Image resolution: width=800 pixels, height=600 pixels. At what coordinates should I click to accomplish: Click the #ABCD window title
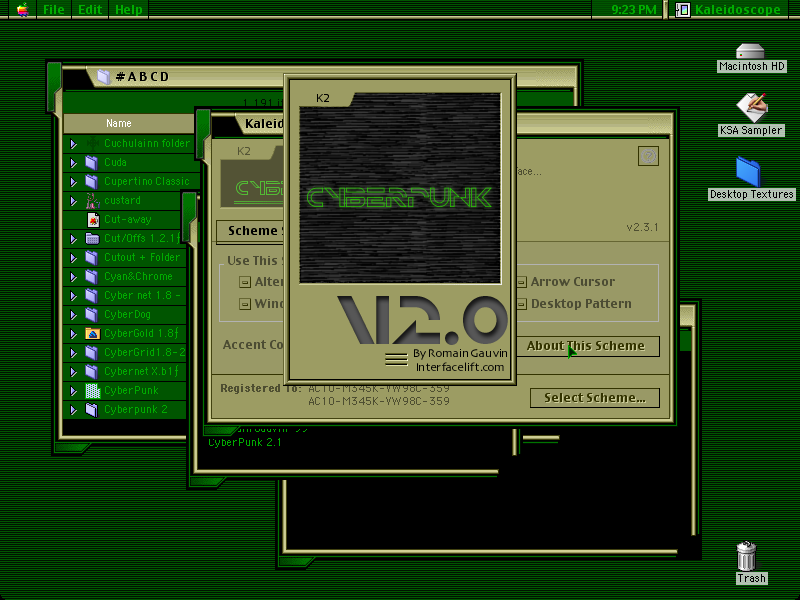pos(142,77)
